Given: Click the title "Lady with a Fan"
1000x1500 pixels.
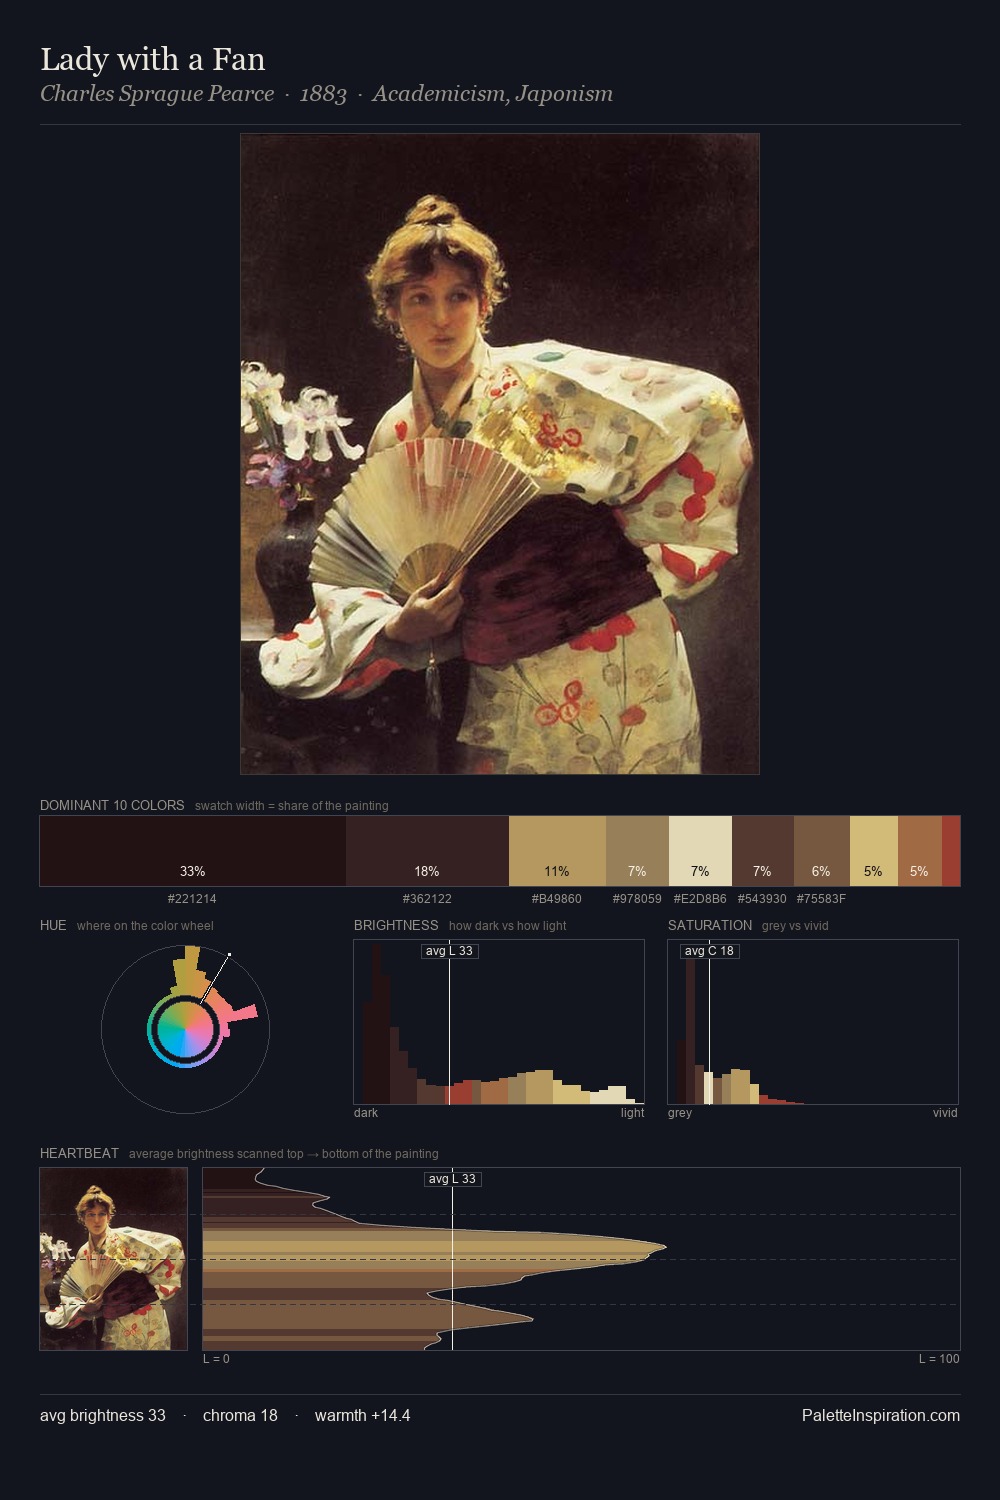Looking at the screenshot, I should tap(153, 59).
